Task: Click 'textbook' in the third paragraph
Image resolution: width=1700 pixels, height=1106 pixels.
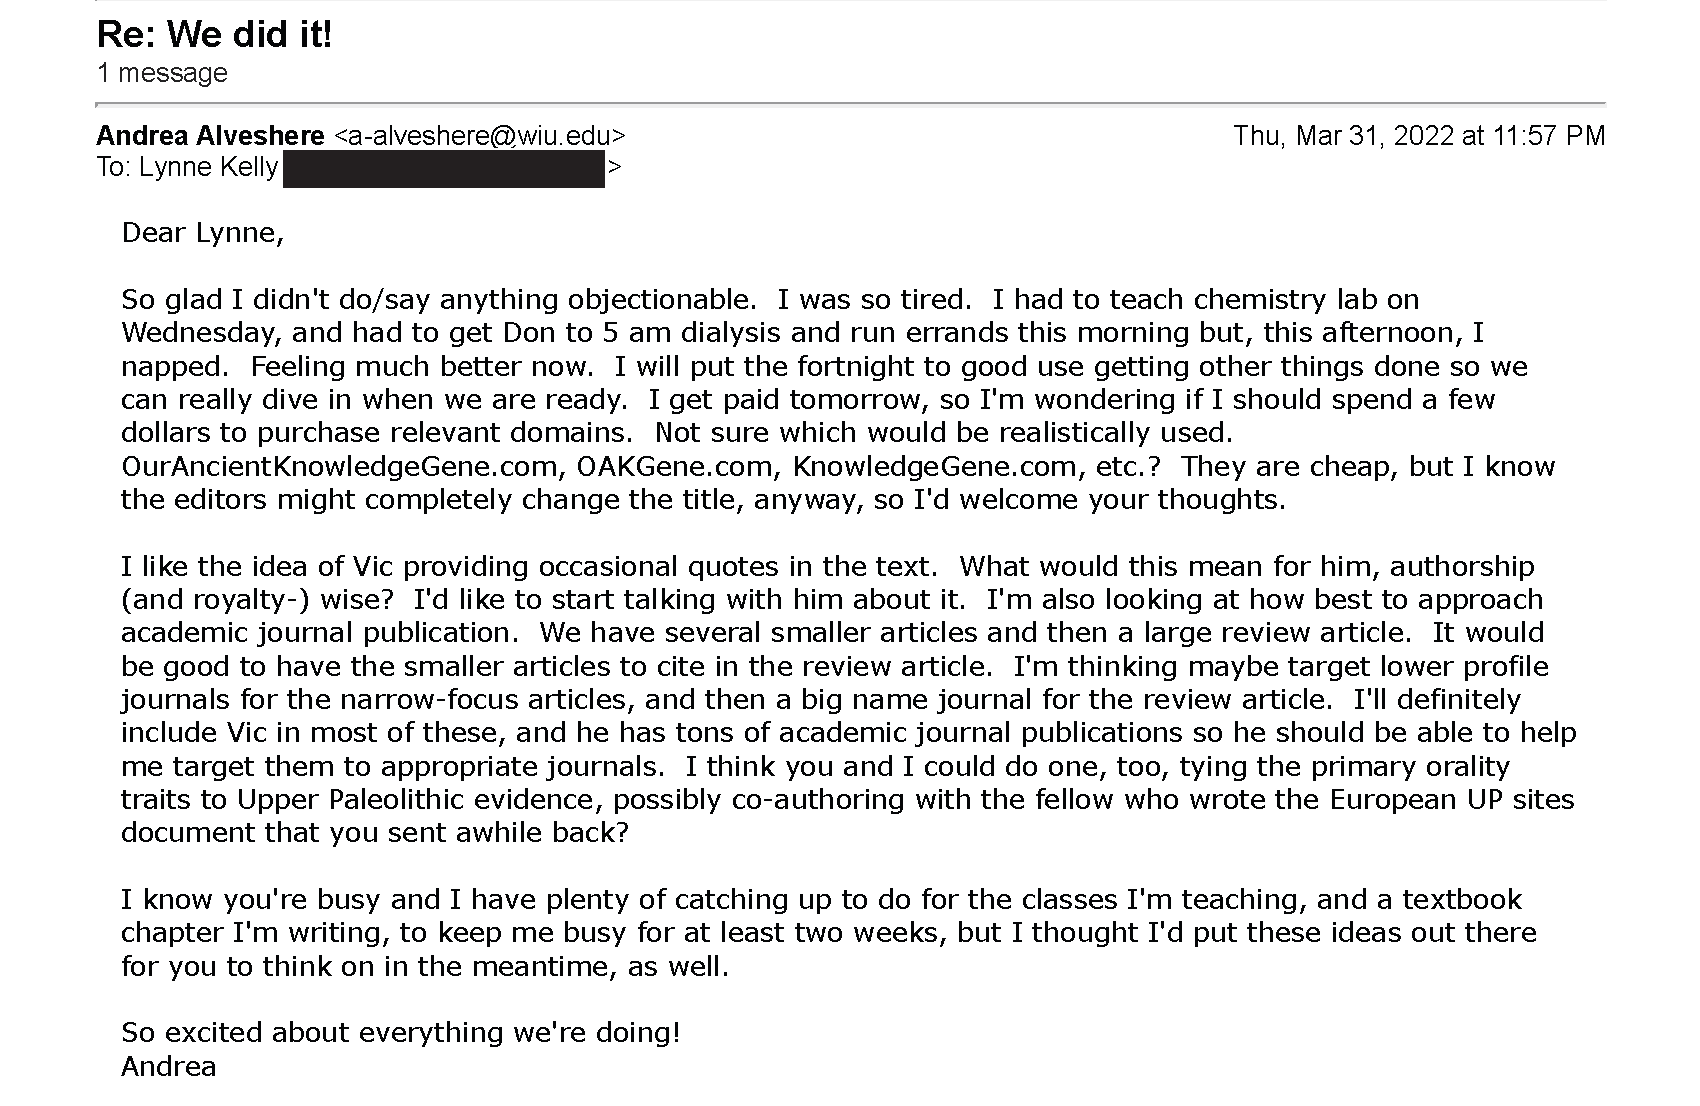Action: click(x=1462, y=900)
